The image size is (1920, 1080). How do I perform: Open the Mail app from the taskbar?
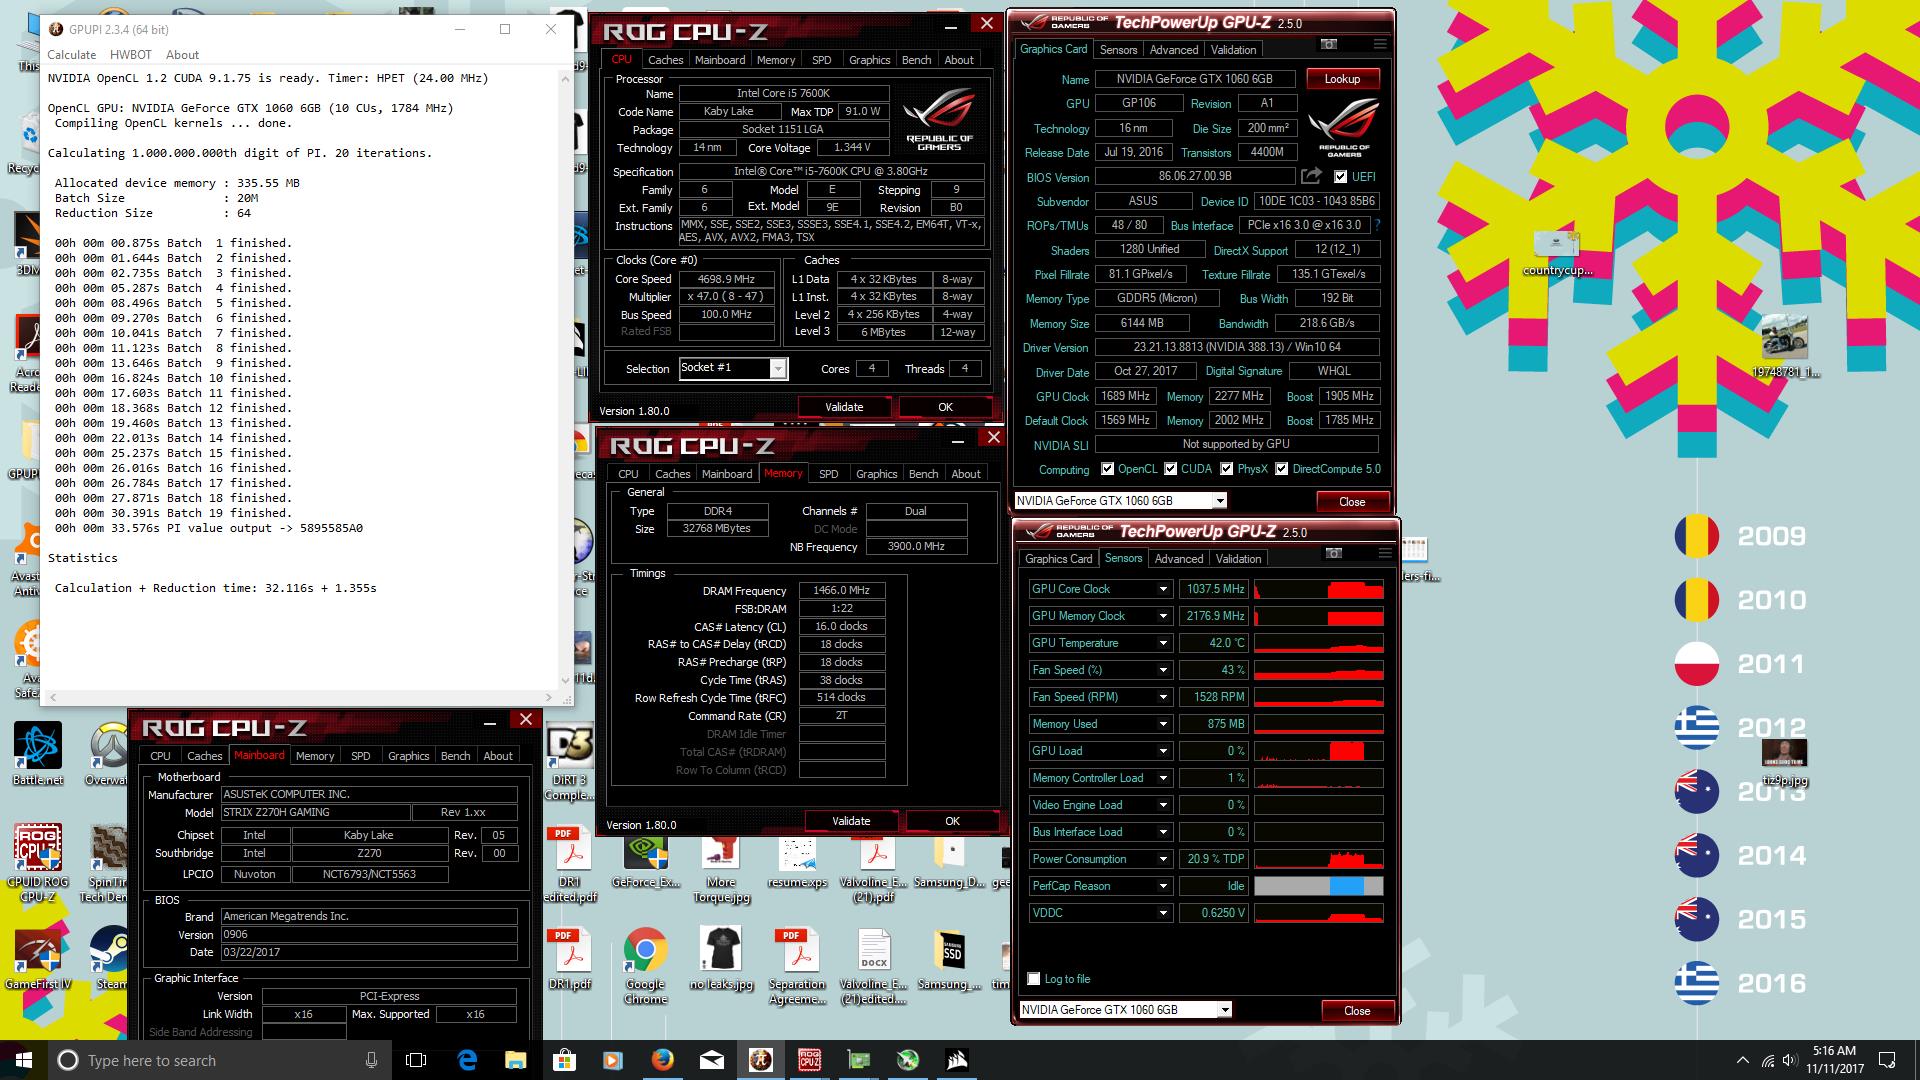(x=711, y=1060)
